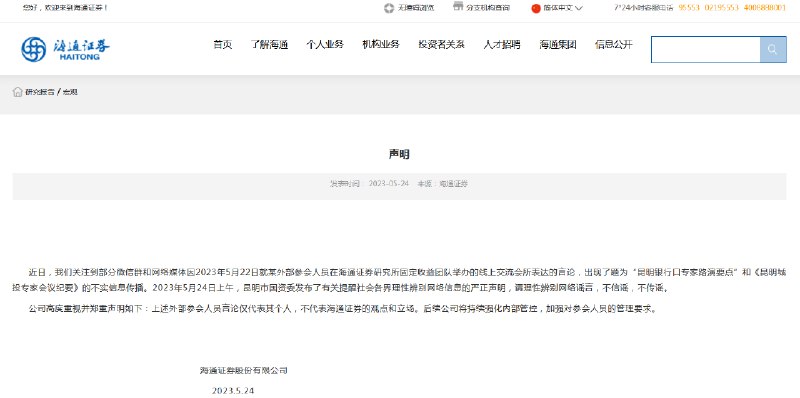Click the 95553 hotline number
This screenshot has height=398, width=800.
[x=689, y=8]
